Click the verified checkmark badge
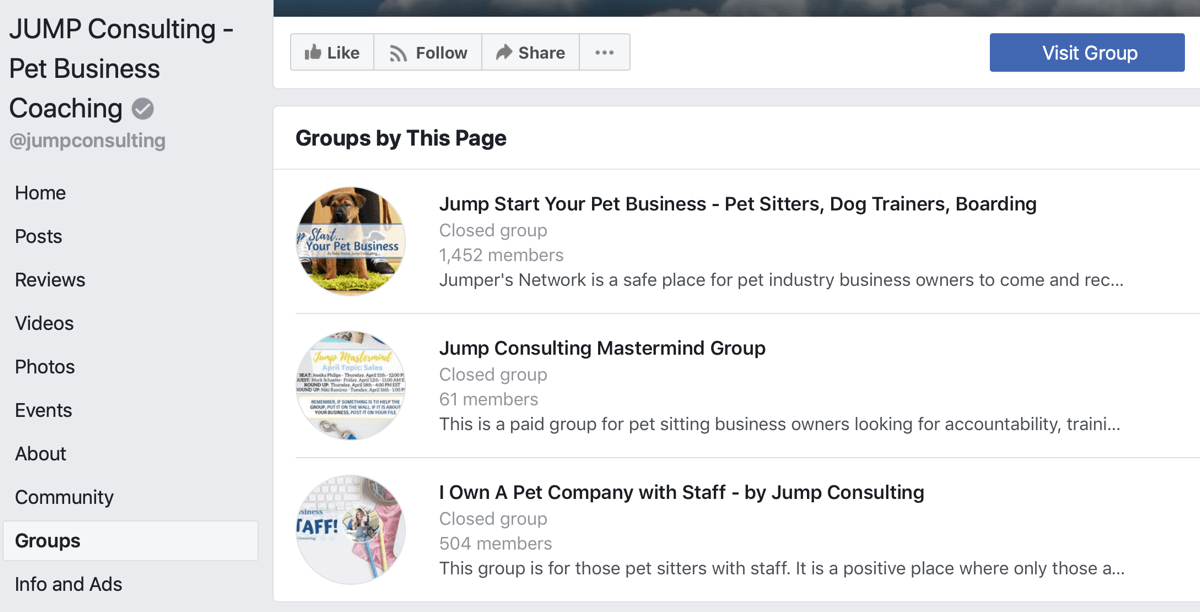This screenshot has width=1200, height=612. [x=143, y=109]
